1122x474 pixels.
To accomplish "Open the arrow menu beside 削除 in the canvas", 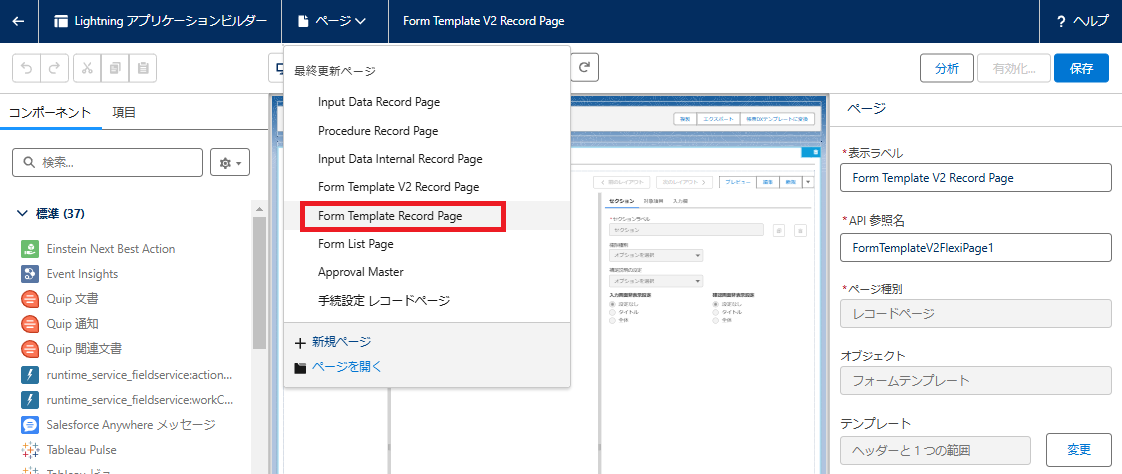I will pos(809,182).
